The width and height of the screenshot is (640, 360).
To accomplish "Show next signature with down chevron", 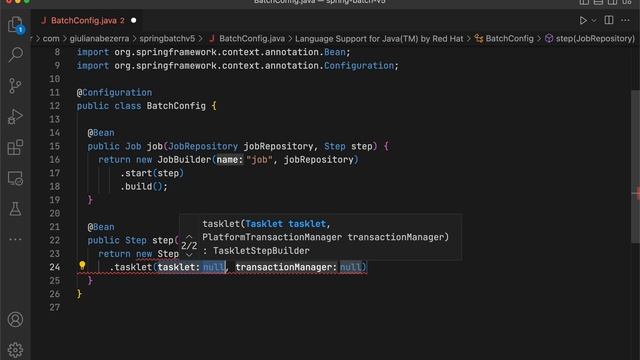I will pyautogui.click(x=189, y=255).
